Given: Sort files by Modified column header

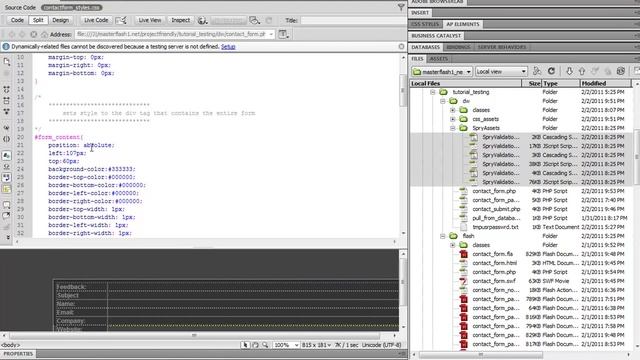Looking at the screenshot, I should [605, 83].
